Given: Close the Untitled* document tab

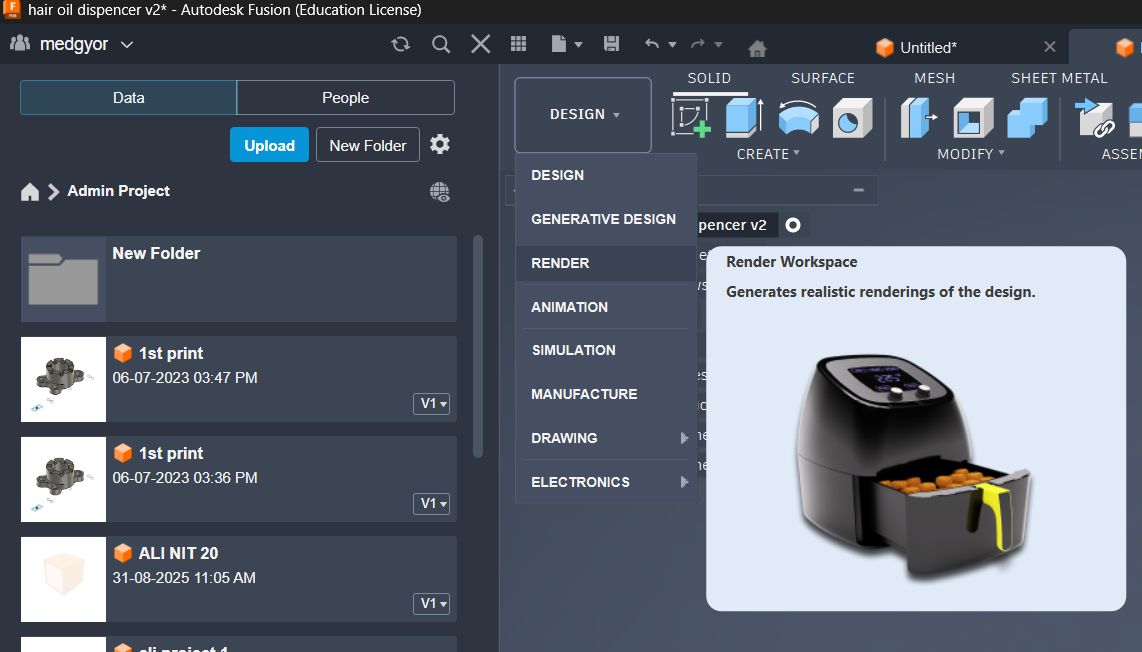Looking at the screenshot, I should pyautogui.click(x=1050, y=47).
